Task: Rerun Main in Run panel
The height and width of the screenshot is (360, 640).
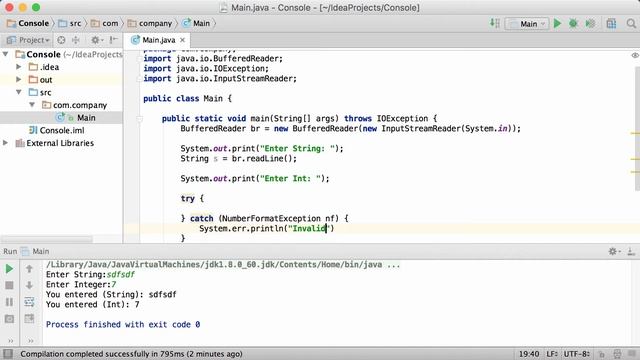Action: [x=9, y=269]
